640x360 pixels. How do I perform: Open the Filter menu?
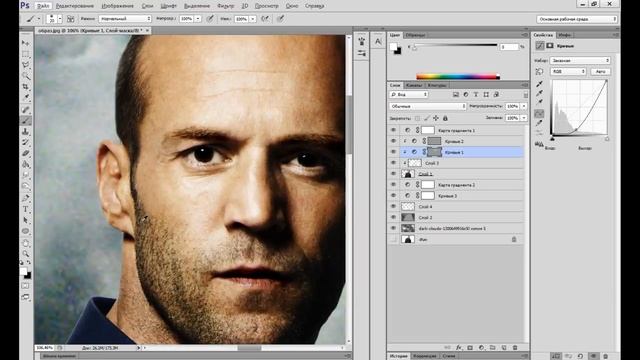pyautogui.click(x=226, y=6)
